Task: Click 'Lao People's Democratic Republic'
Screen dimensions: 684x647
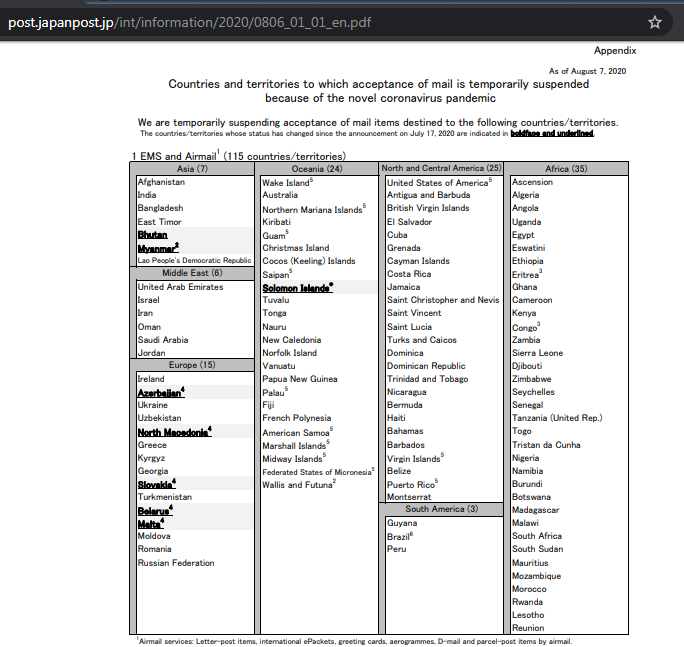Action: pos(194,260)
